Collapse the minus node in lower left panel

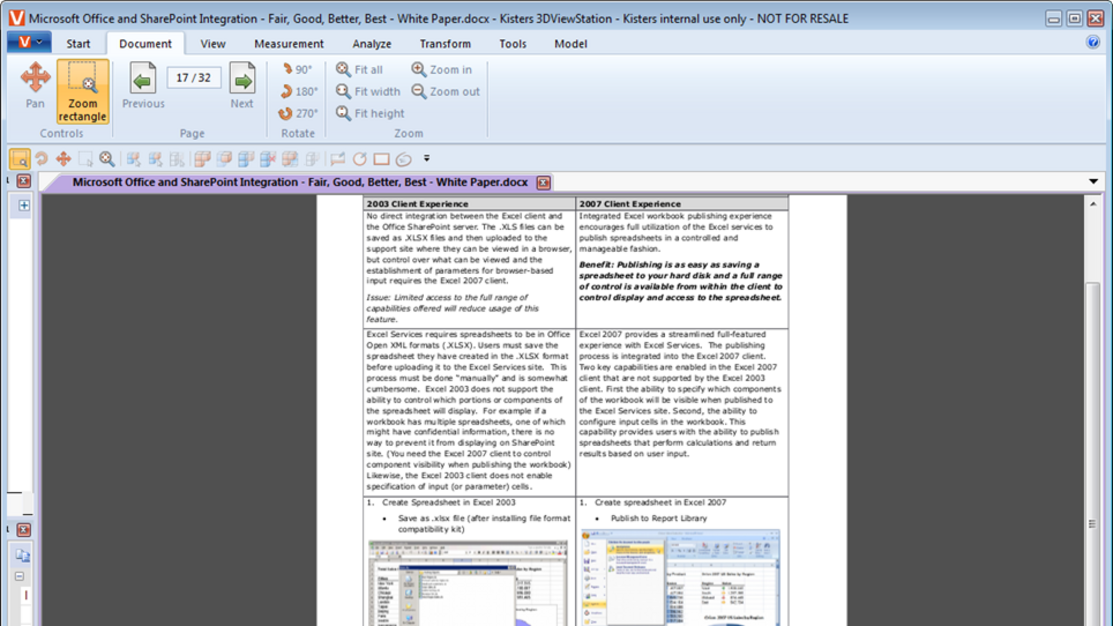coord(20,576)
